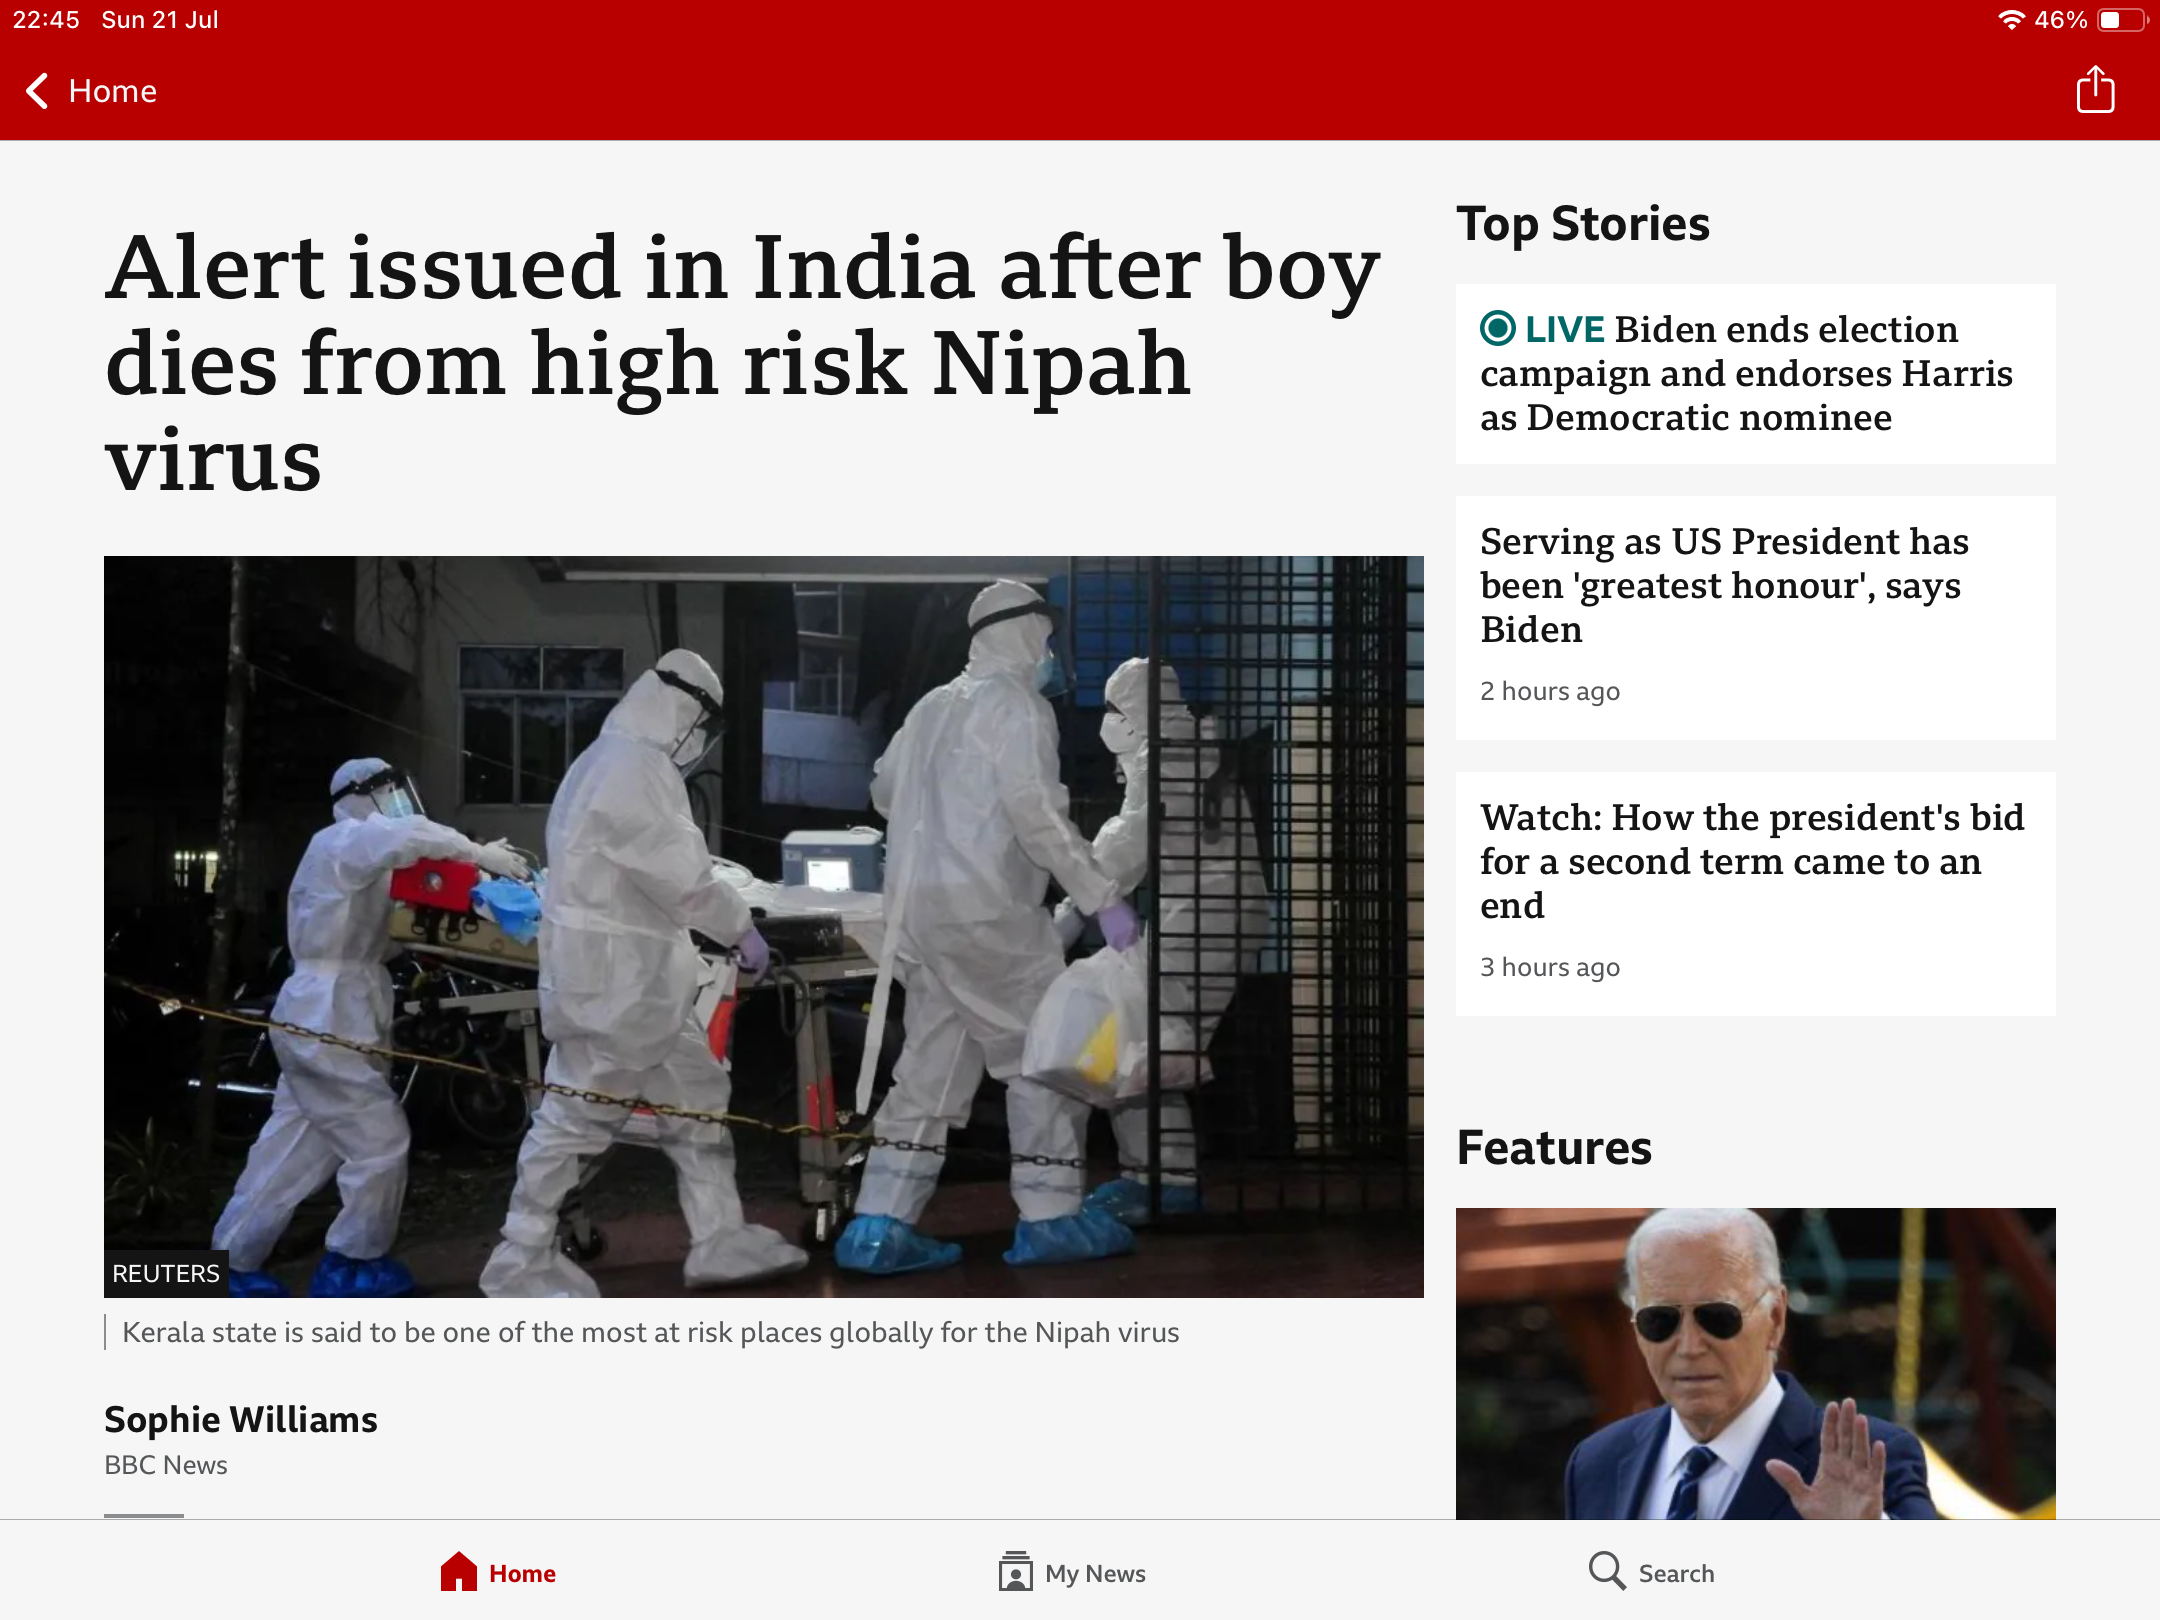2160x1620 pixels.
Task: Open Watch: president's bid second term story
Action: 1755,894
